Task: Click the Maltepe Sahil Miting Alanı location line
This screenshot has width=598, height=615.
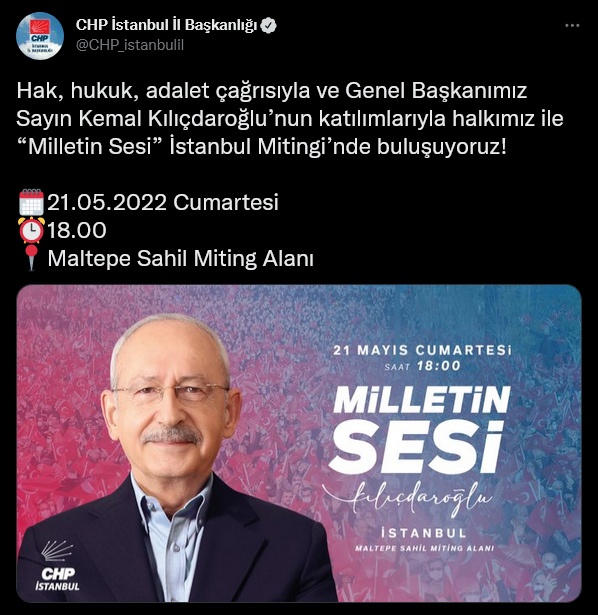Action: pos(180,258)
